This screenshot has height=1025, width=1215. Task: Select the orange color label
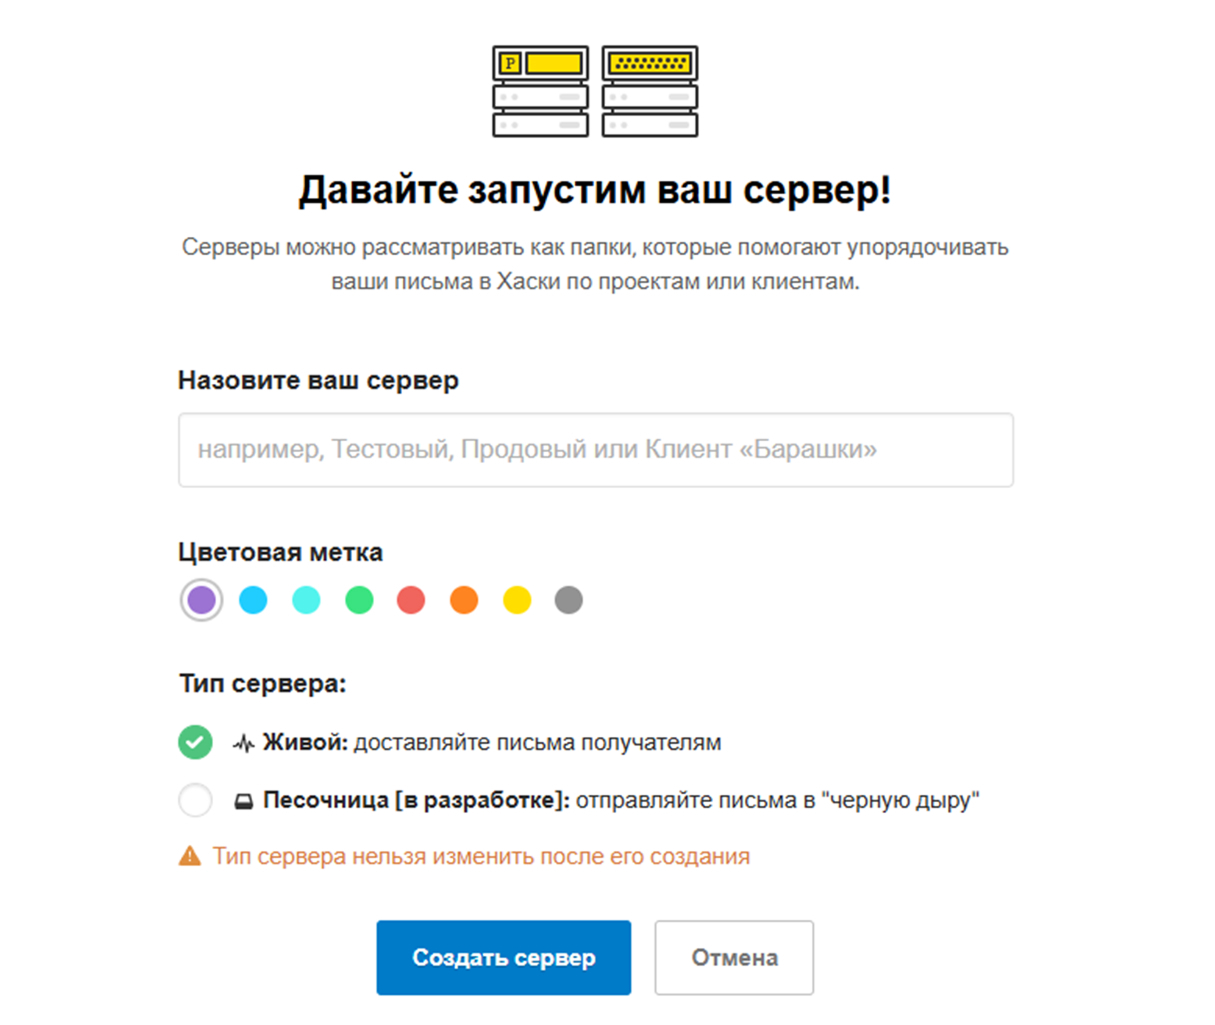tap(464, 600)
